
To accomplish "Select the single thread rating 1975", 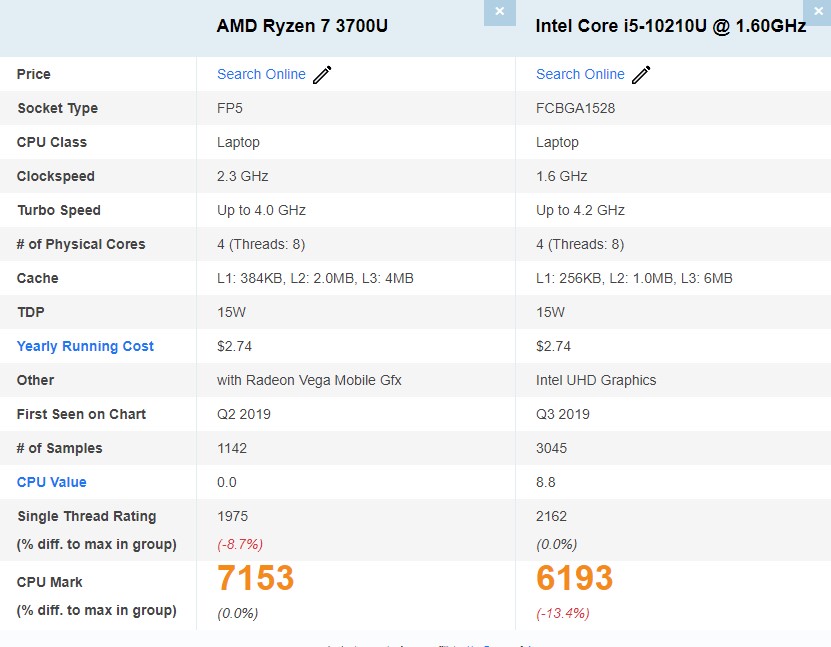I will coord(232,516).
